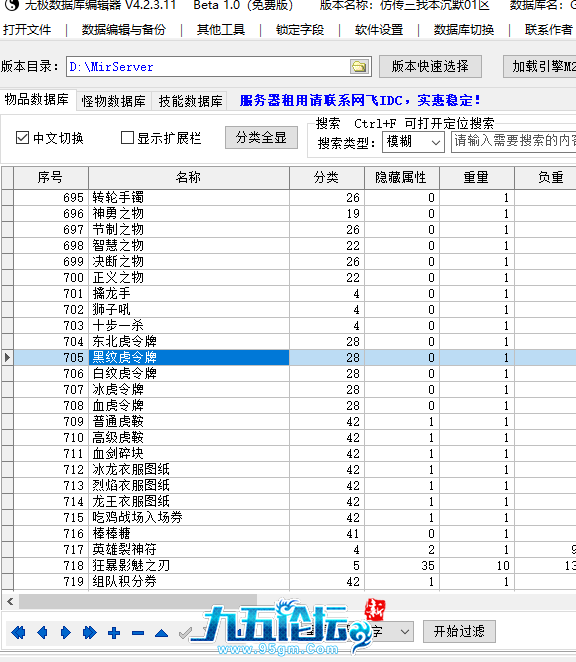Screen dimensions: 576x662
Task: Click the search content input field
Action: point(514,141)
